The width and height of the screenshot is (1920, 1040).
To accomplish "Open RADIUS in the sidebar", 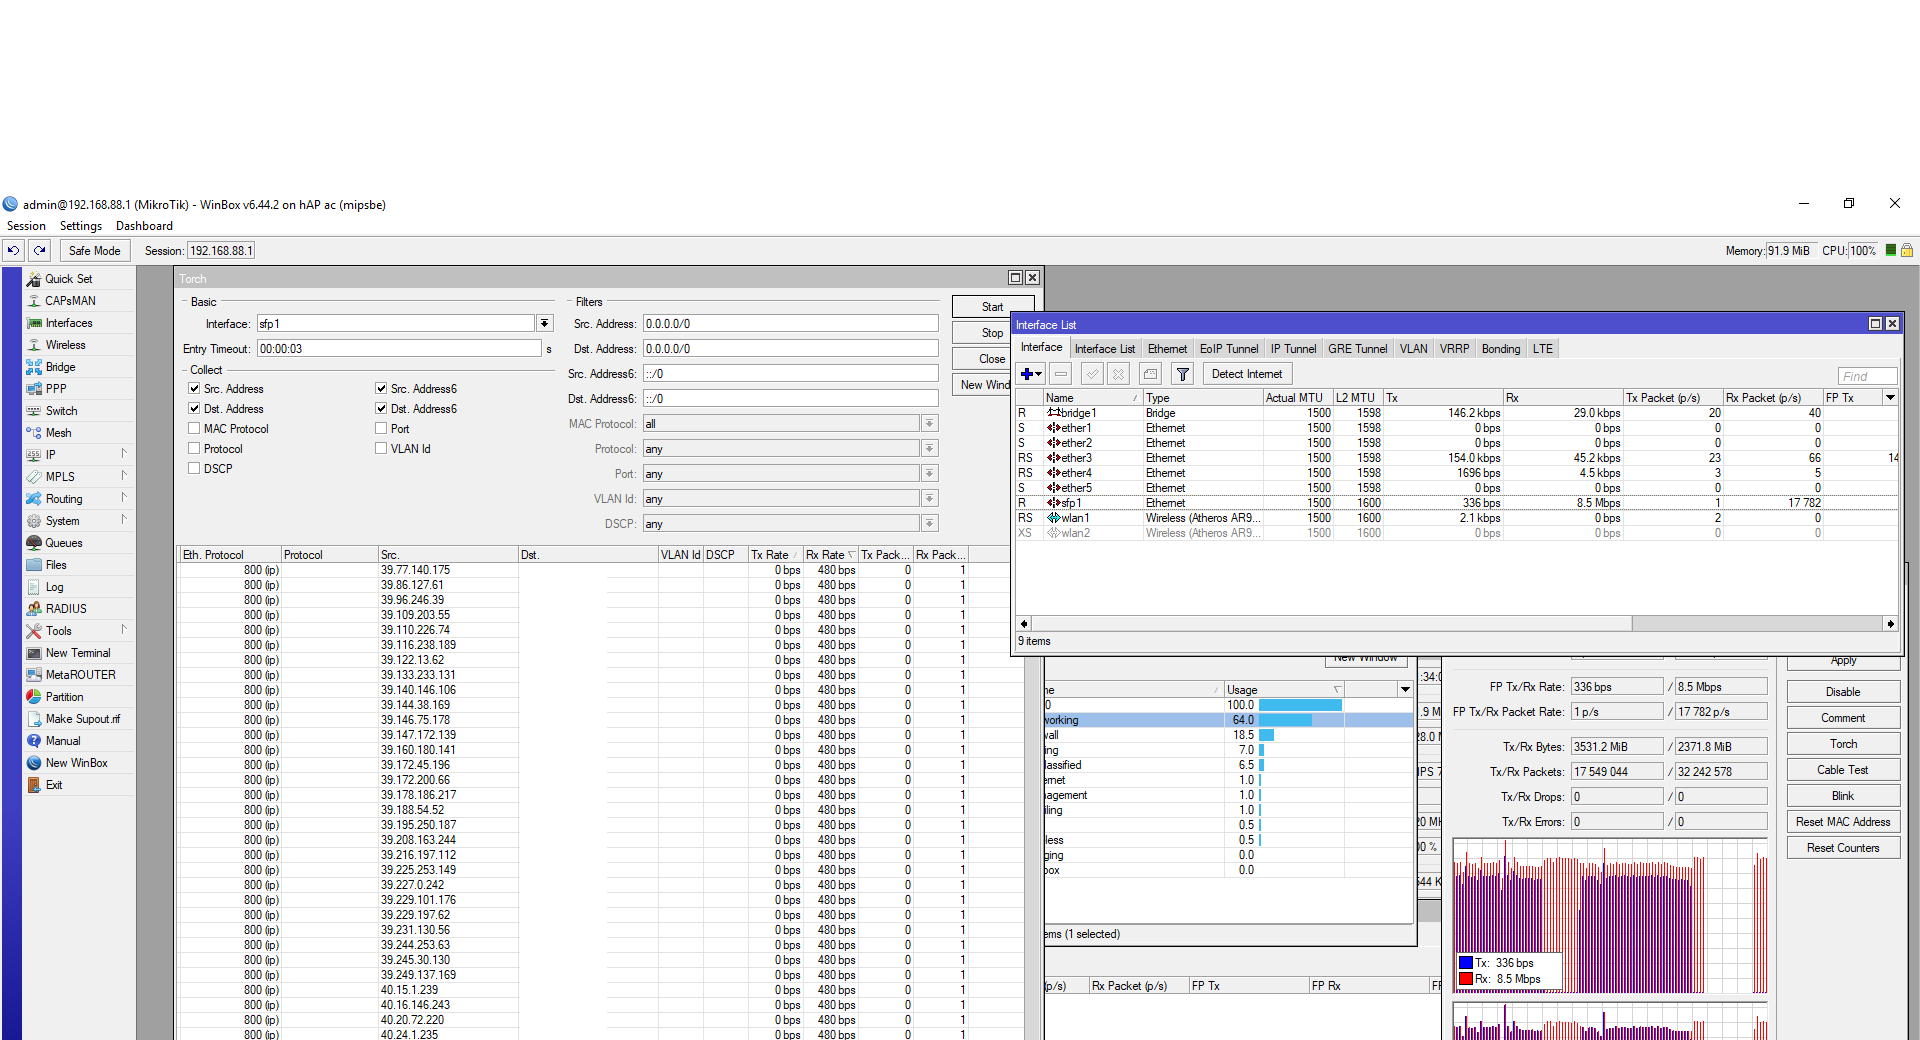I will 66,609.
